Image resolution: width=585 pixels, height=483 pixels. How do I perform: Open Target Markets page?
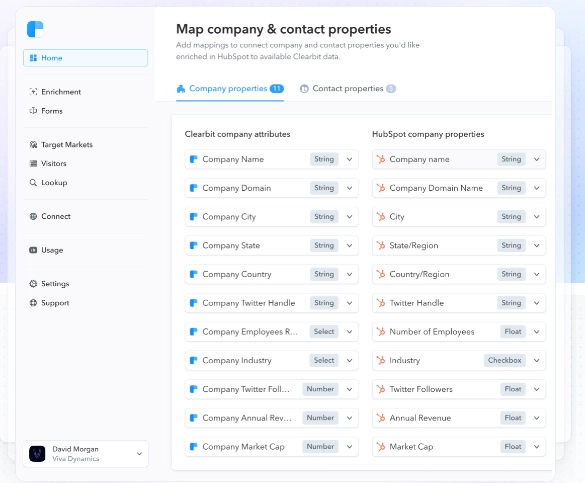pyautogui.click(x=61, y=144)
